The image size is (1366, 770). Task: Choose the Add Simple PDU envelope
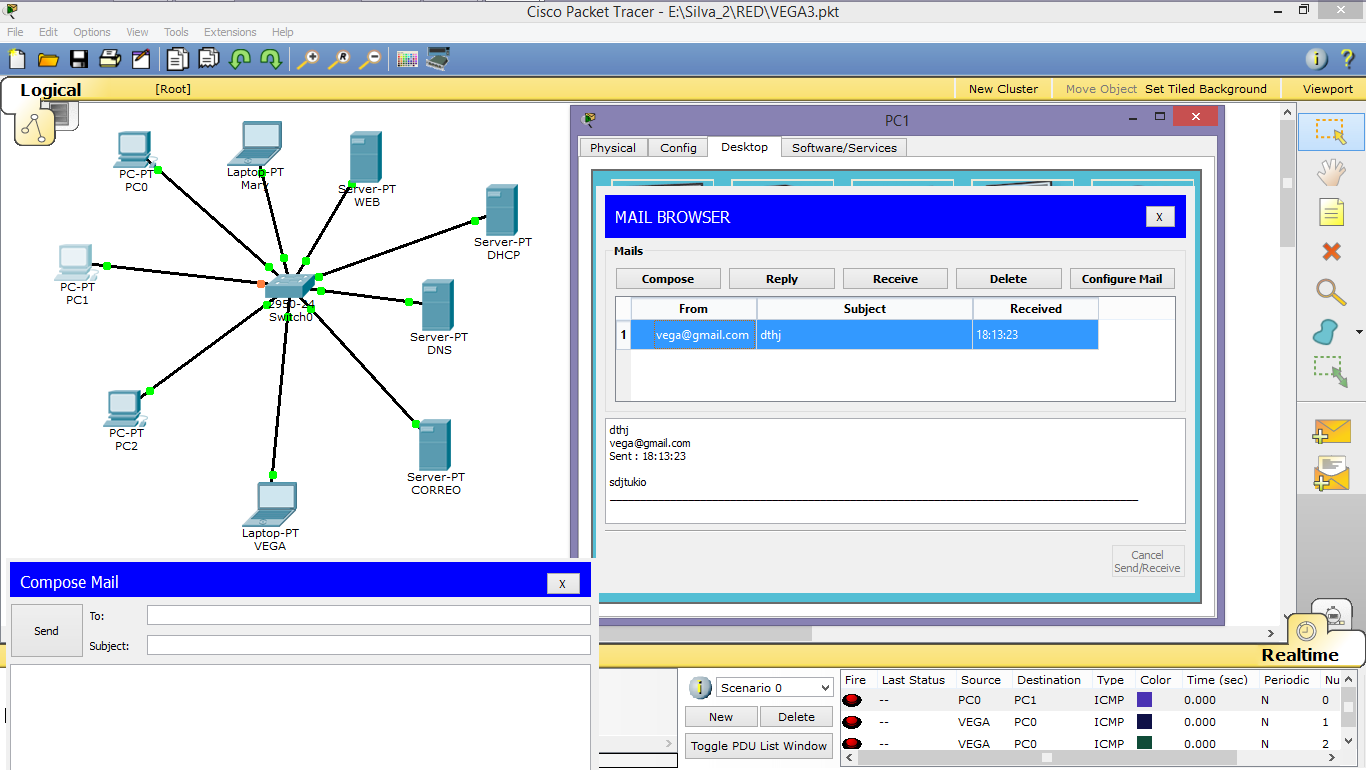pyautogui.click(x=1331, y=431)
